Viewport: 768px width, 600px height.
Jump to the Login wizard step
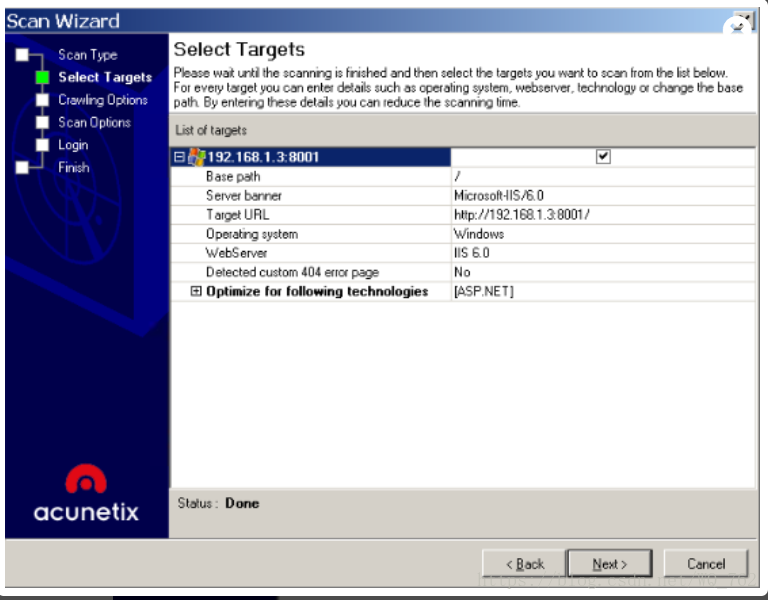coord(73,145)
